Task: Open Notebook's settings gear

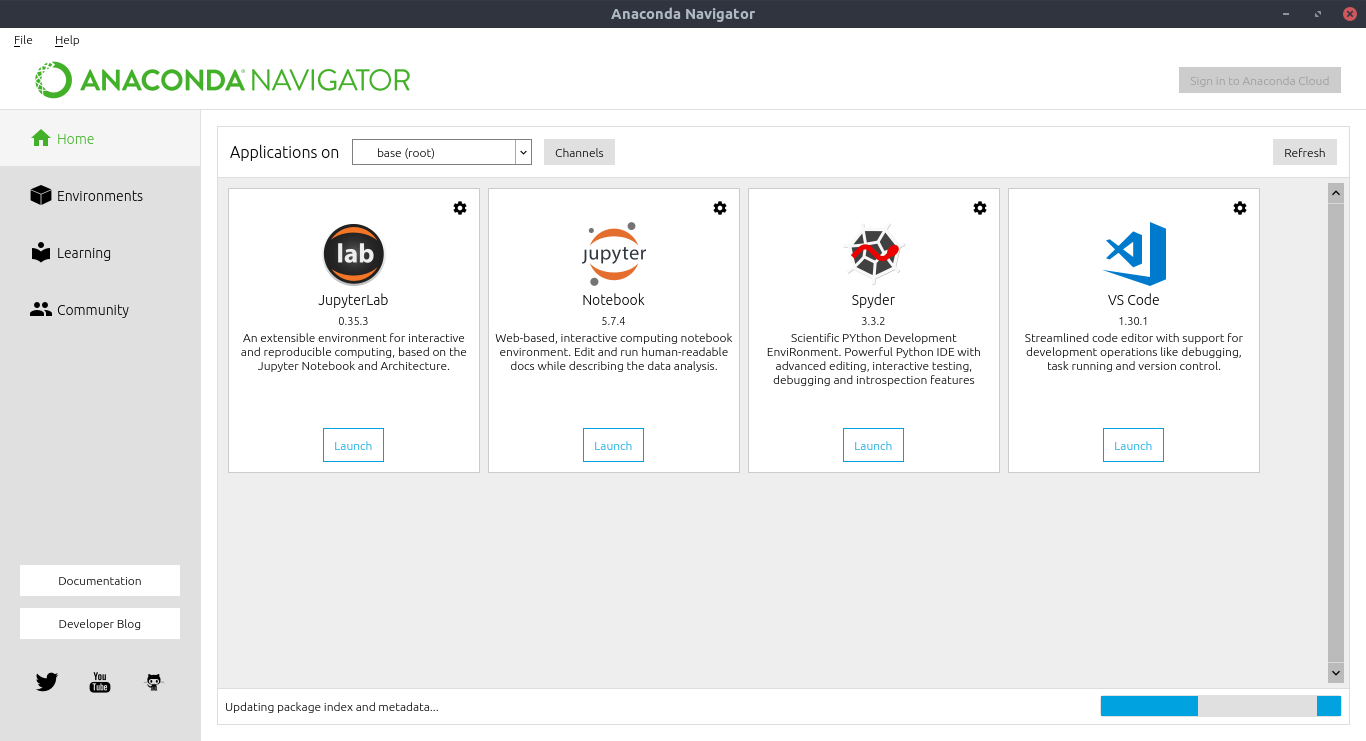Action: coord(720,208)
